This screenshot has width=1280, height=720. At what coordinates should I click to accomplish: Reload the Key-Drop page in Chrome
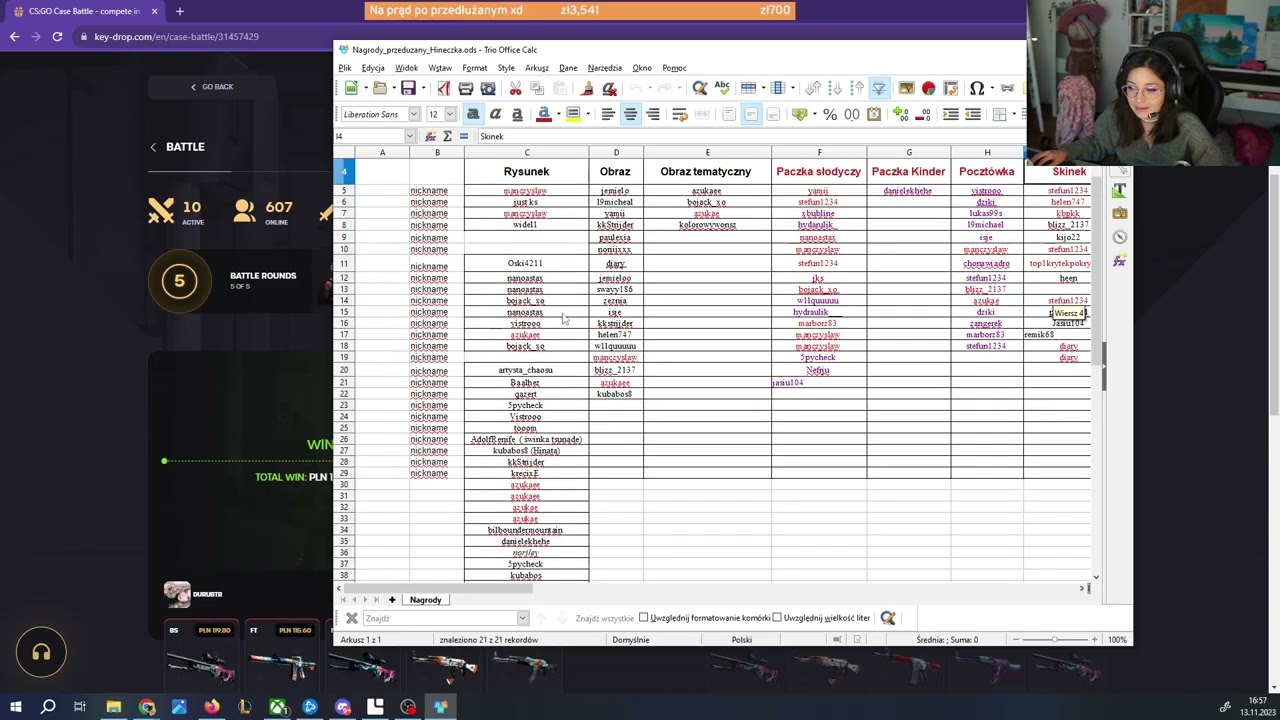pyautogui.click(x=57, y=37)
